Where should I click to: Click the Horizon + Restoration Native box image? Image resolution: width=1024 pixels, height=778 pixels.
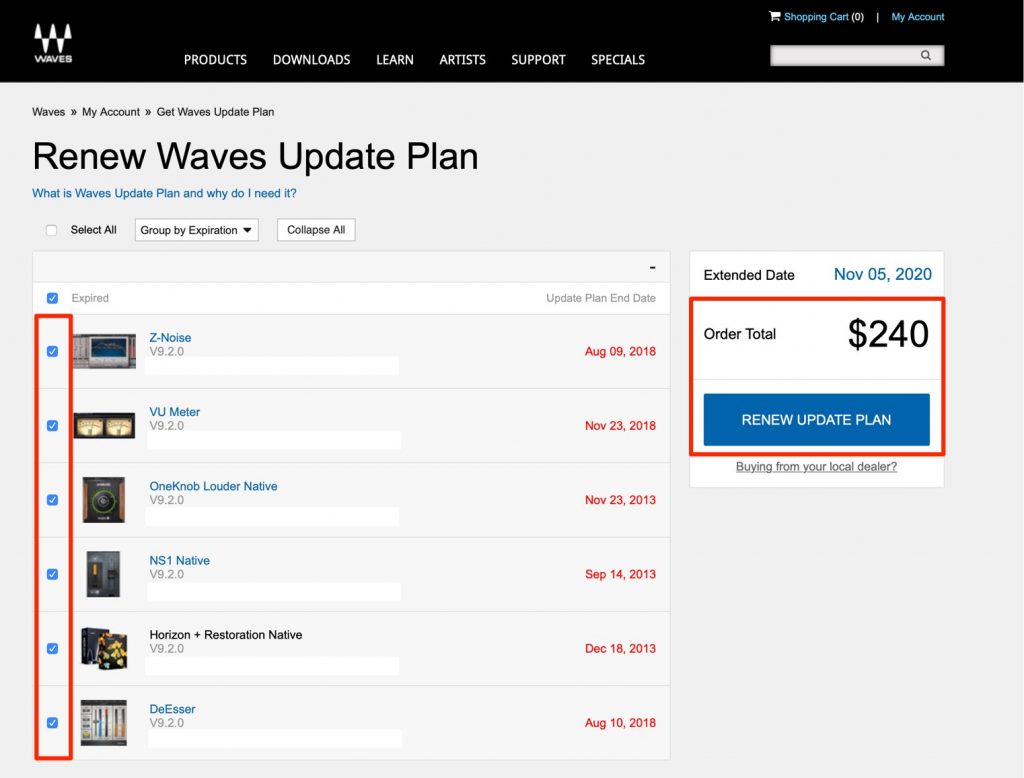click(104, 648)
